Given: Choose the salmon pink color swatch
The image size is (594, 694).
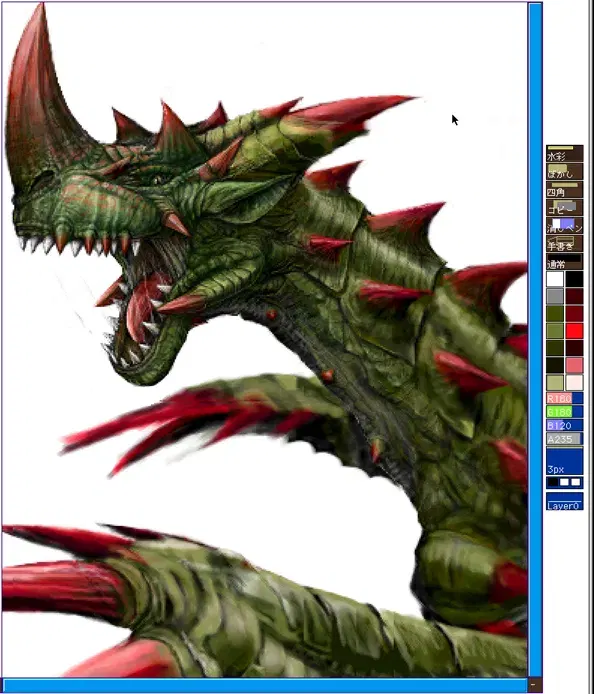Looking at the screenshot, I should click(574, 366).
